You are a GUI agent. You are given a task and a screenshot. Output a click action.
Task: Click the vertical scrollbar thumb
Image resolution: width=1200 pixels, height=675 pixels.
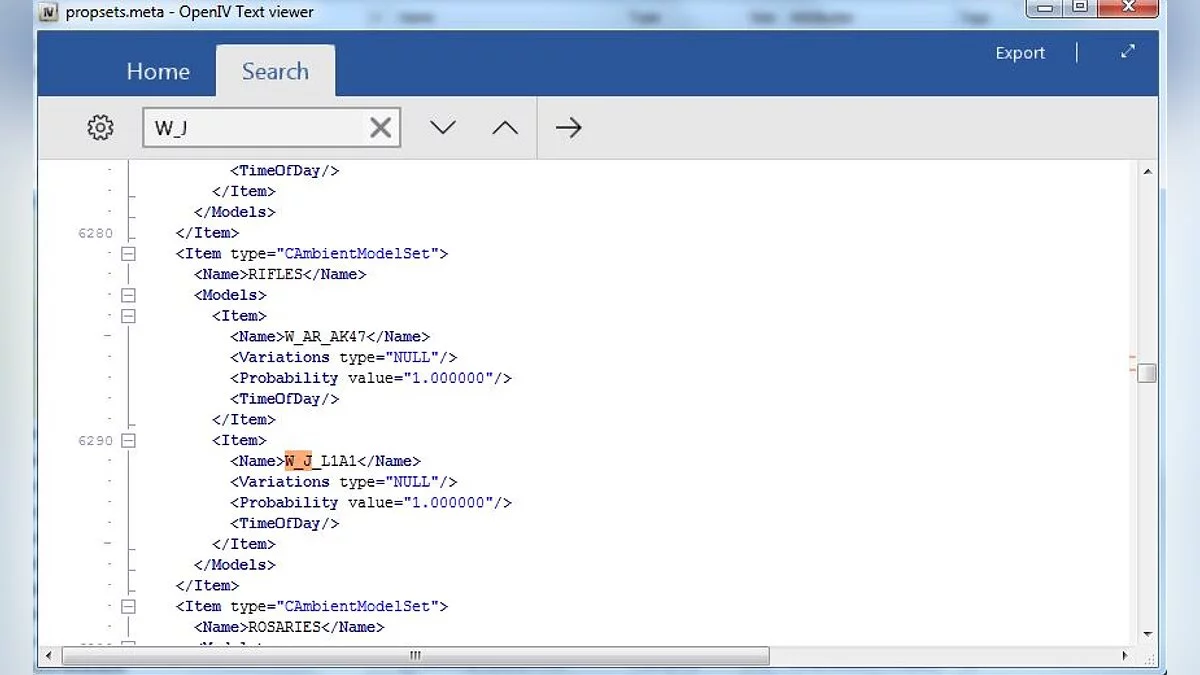(x=1147, y=373)
